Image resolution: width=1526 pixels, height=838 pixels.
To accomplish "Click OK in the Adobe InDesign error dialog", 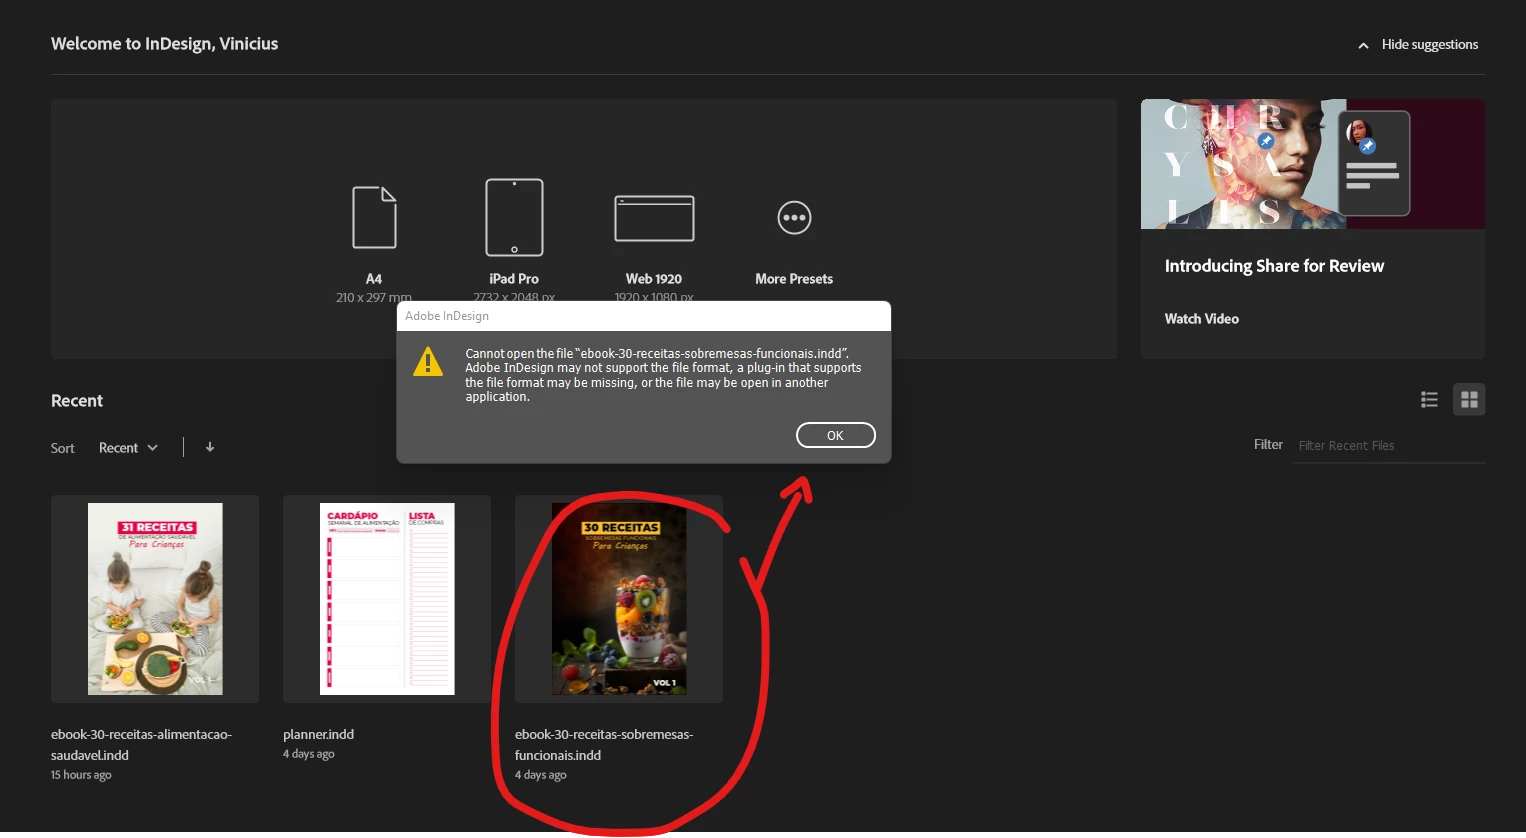I will 835,435.
